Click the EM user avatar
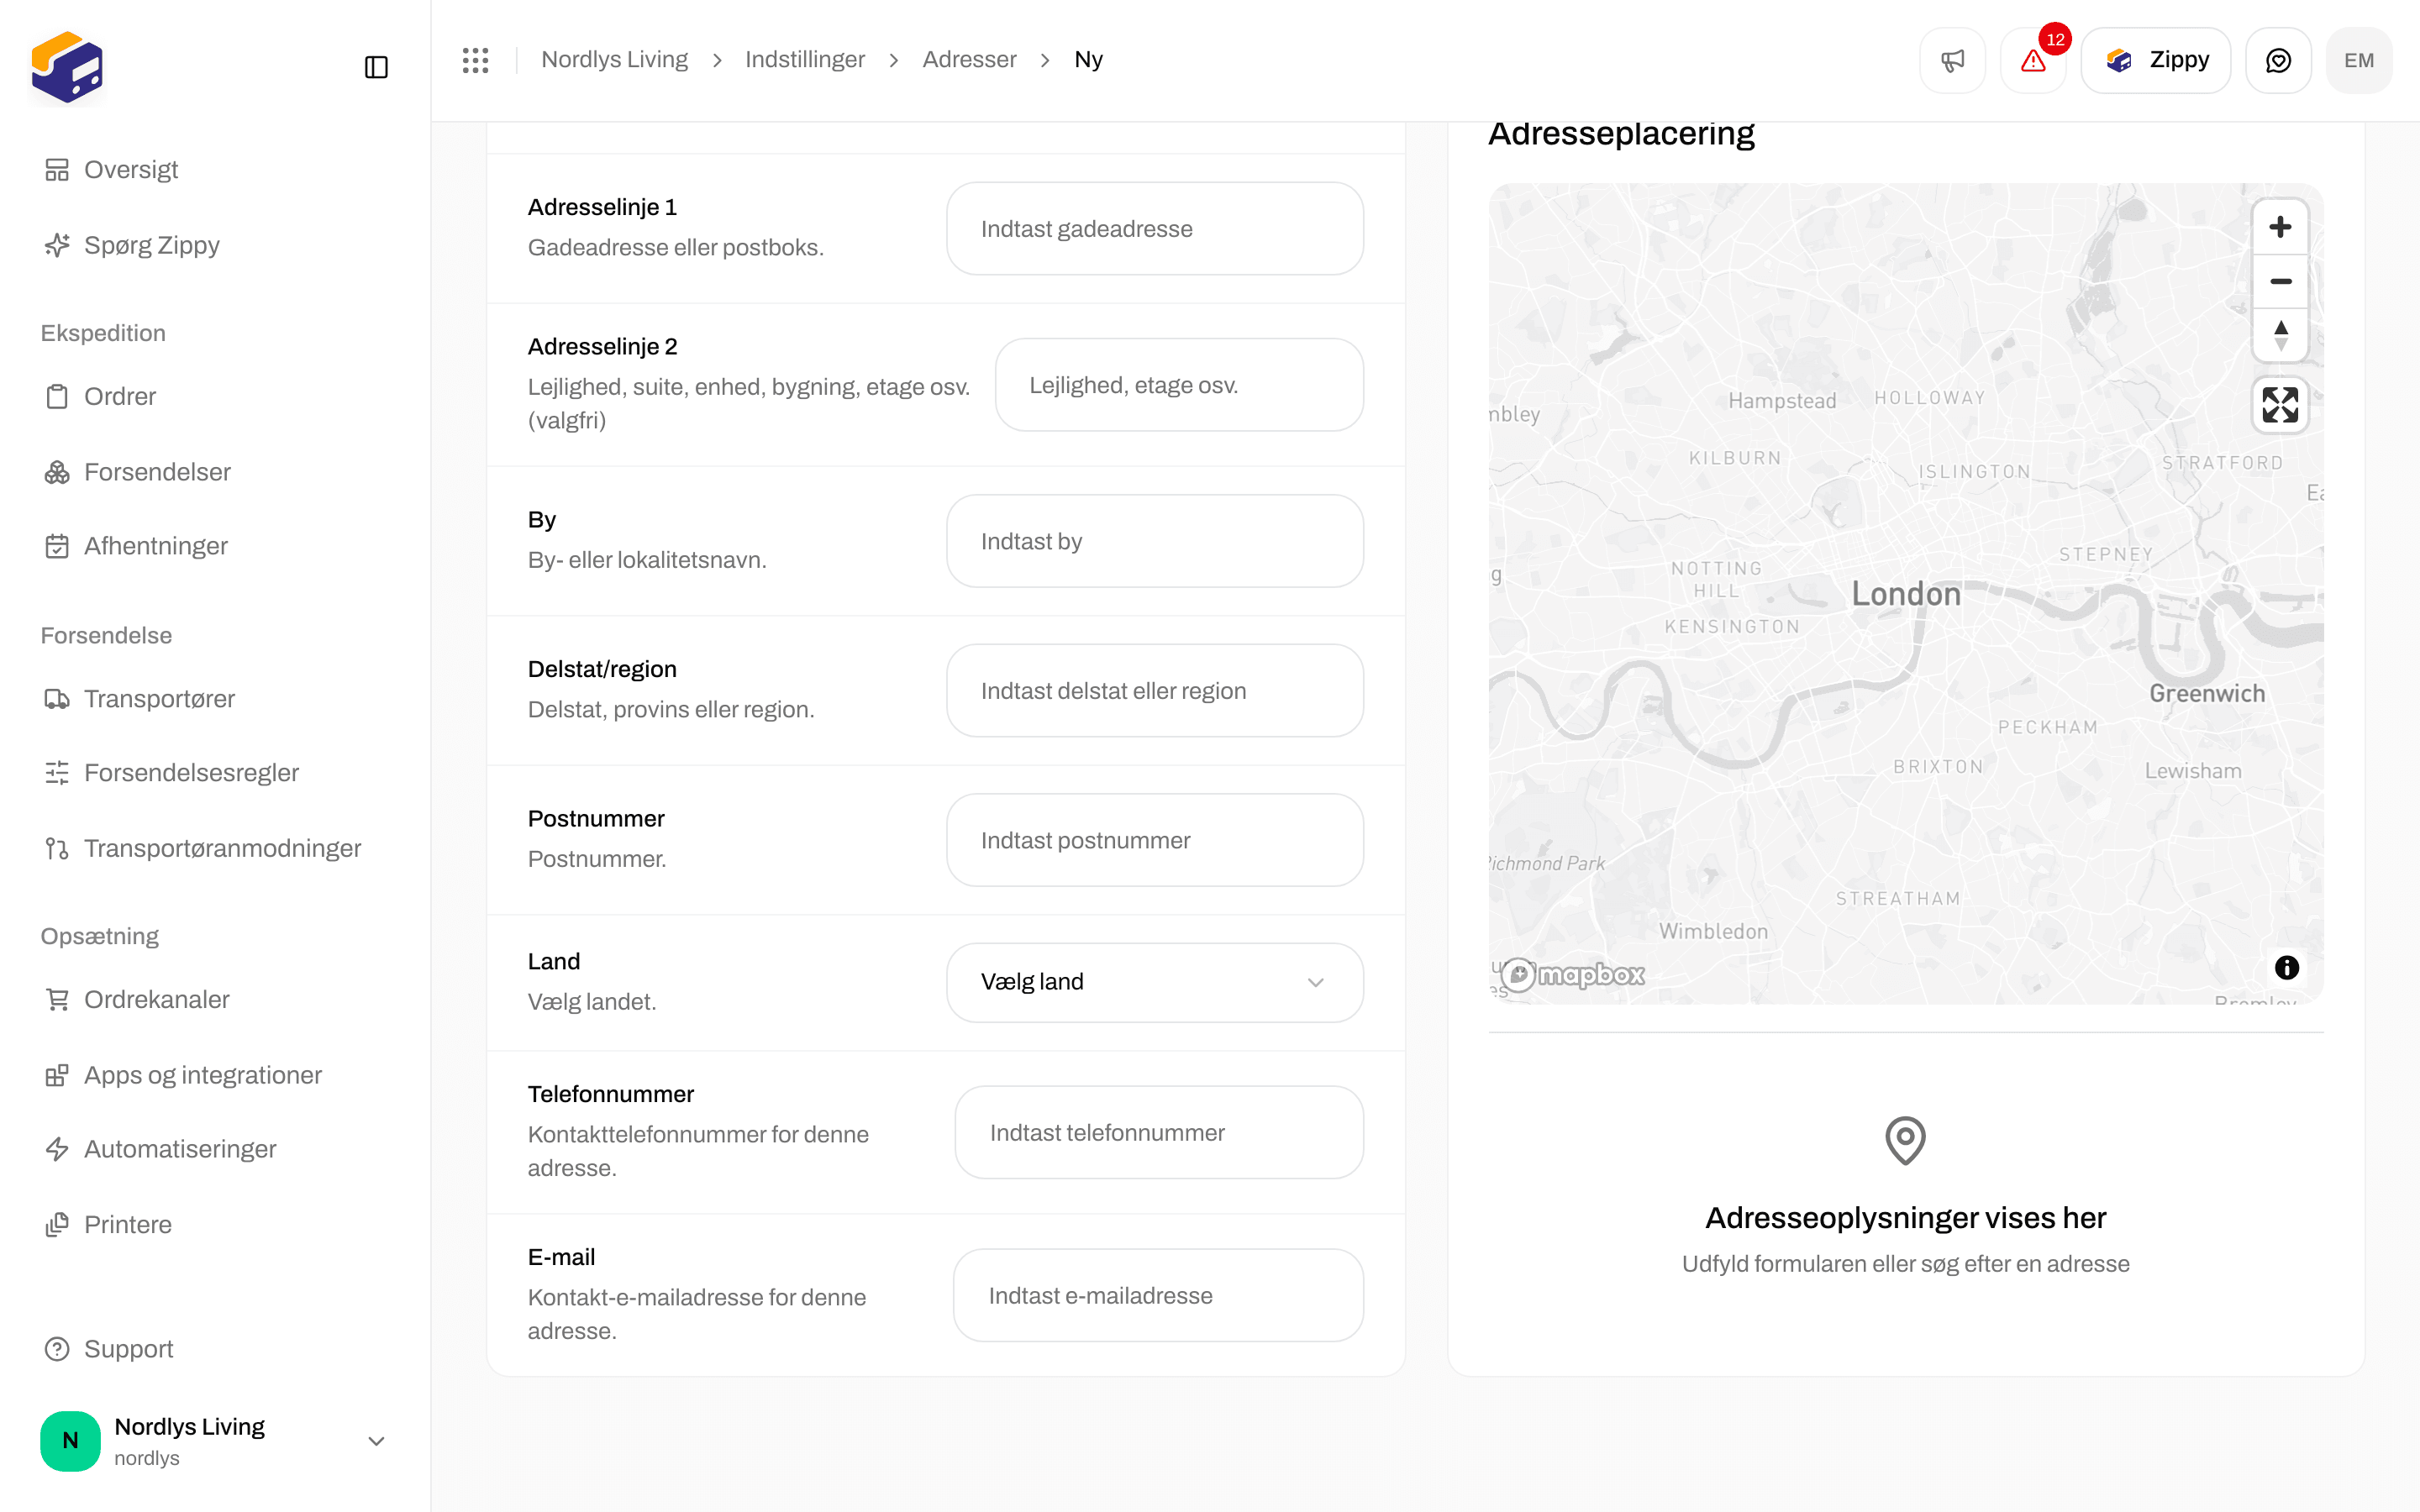 click(x=2359, y=60)
